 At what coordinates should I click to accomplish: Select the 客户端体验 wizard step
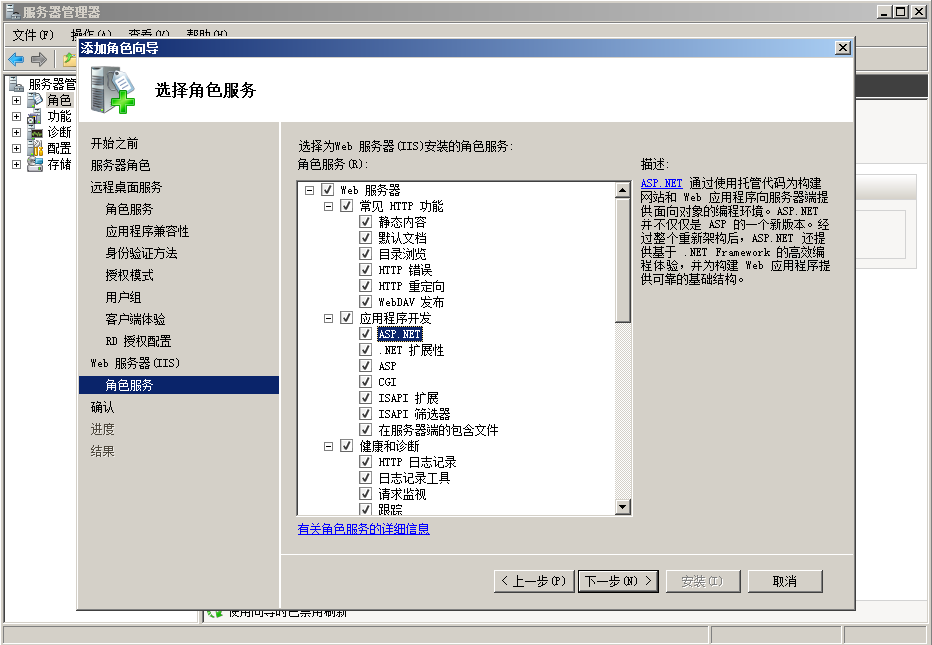[x=136, y=319]
